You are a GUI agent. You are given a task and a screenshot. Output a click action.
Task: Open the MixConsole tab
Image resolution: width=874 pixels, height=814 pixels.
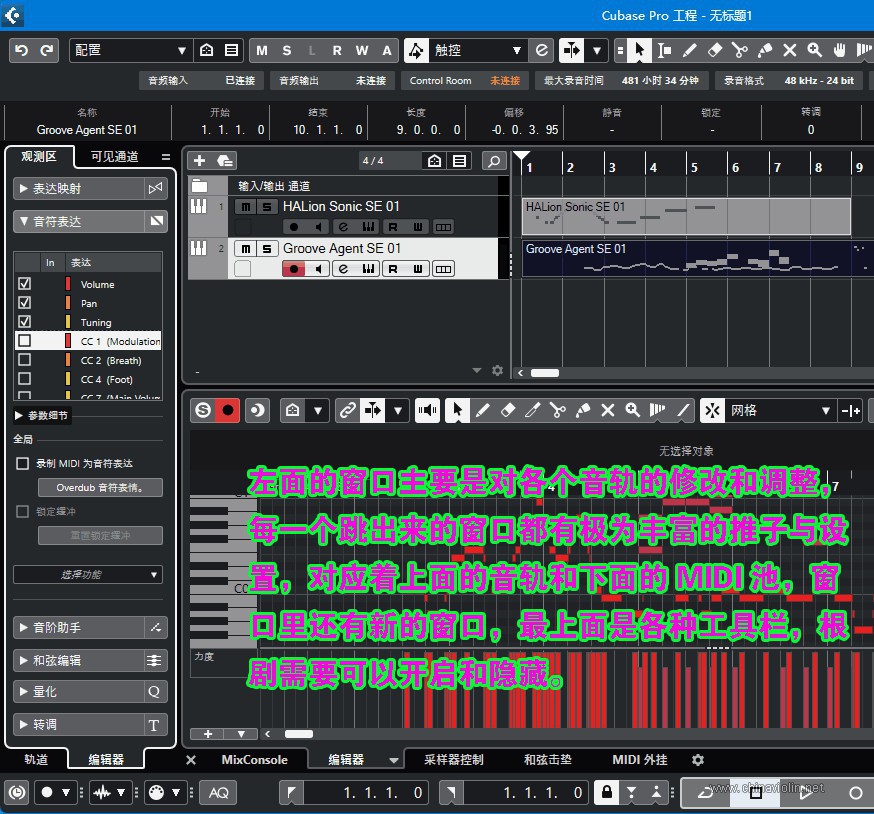(254, 759)
